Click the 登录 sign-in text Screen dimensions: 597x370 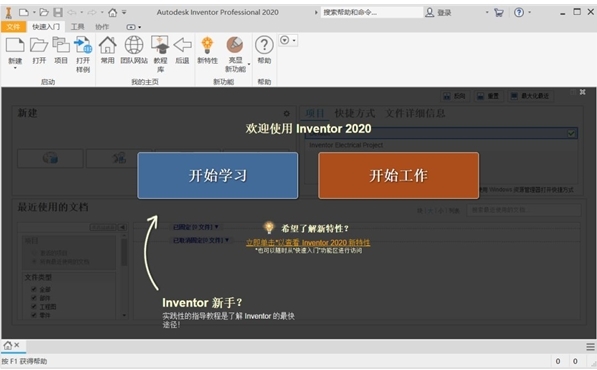pyautogui.click(x=444, y=13)
